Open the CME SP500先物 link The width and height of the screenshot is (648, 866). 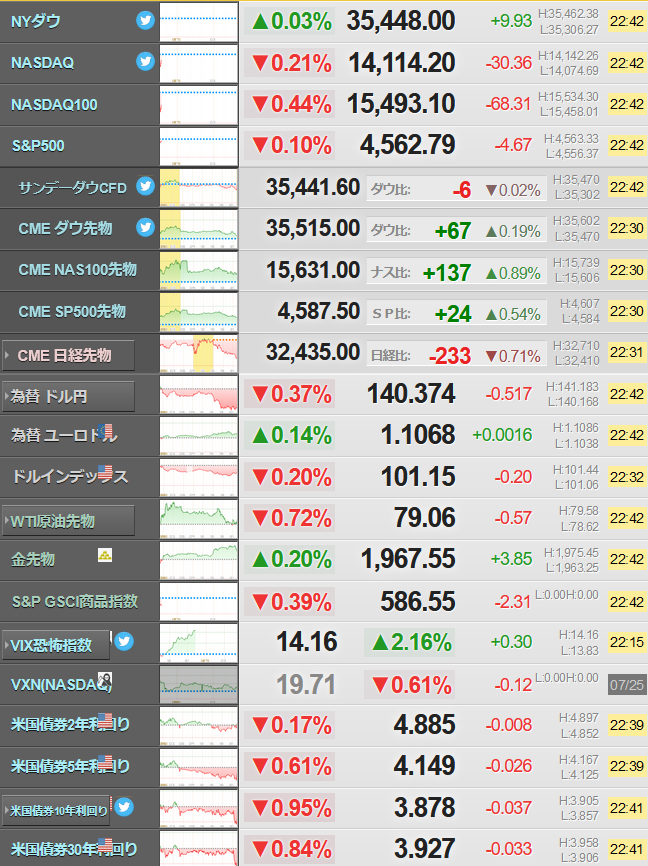(72, 311)
